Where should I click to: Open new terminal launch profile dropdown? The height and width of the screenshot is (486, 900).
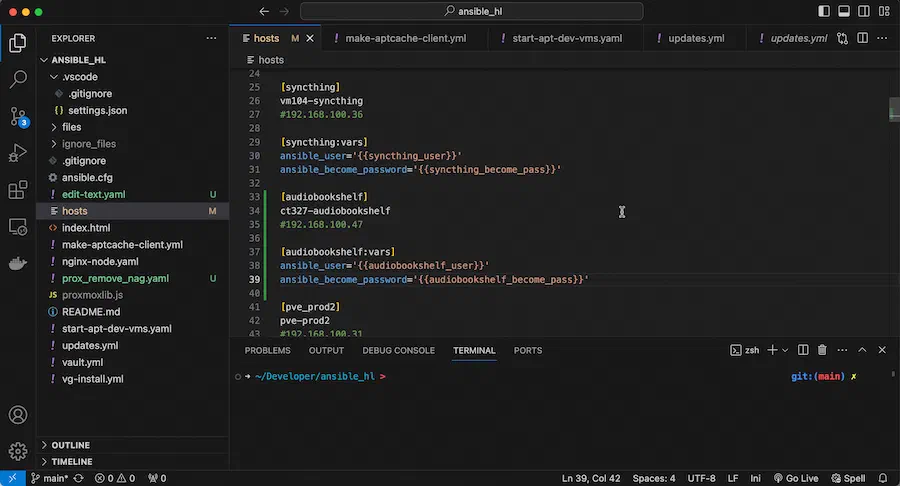[x=785, y=350]
